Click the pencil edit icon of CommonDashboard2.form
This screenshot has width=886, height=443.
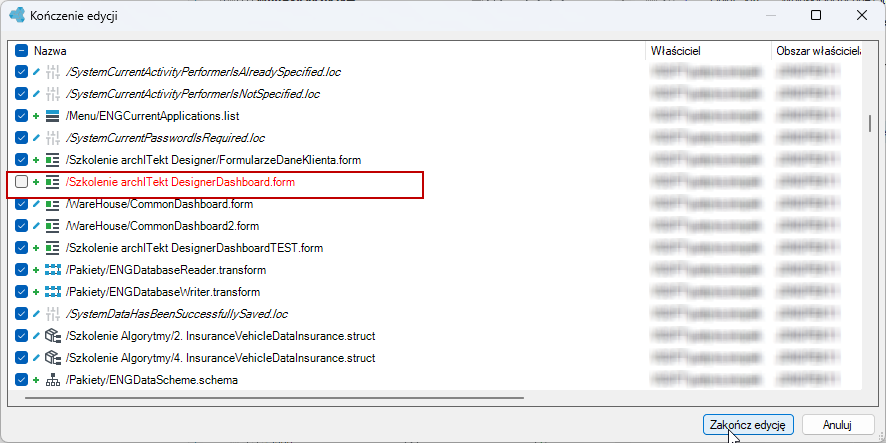[x=36, y=226]
